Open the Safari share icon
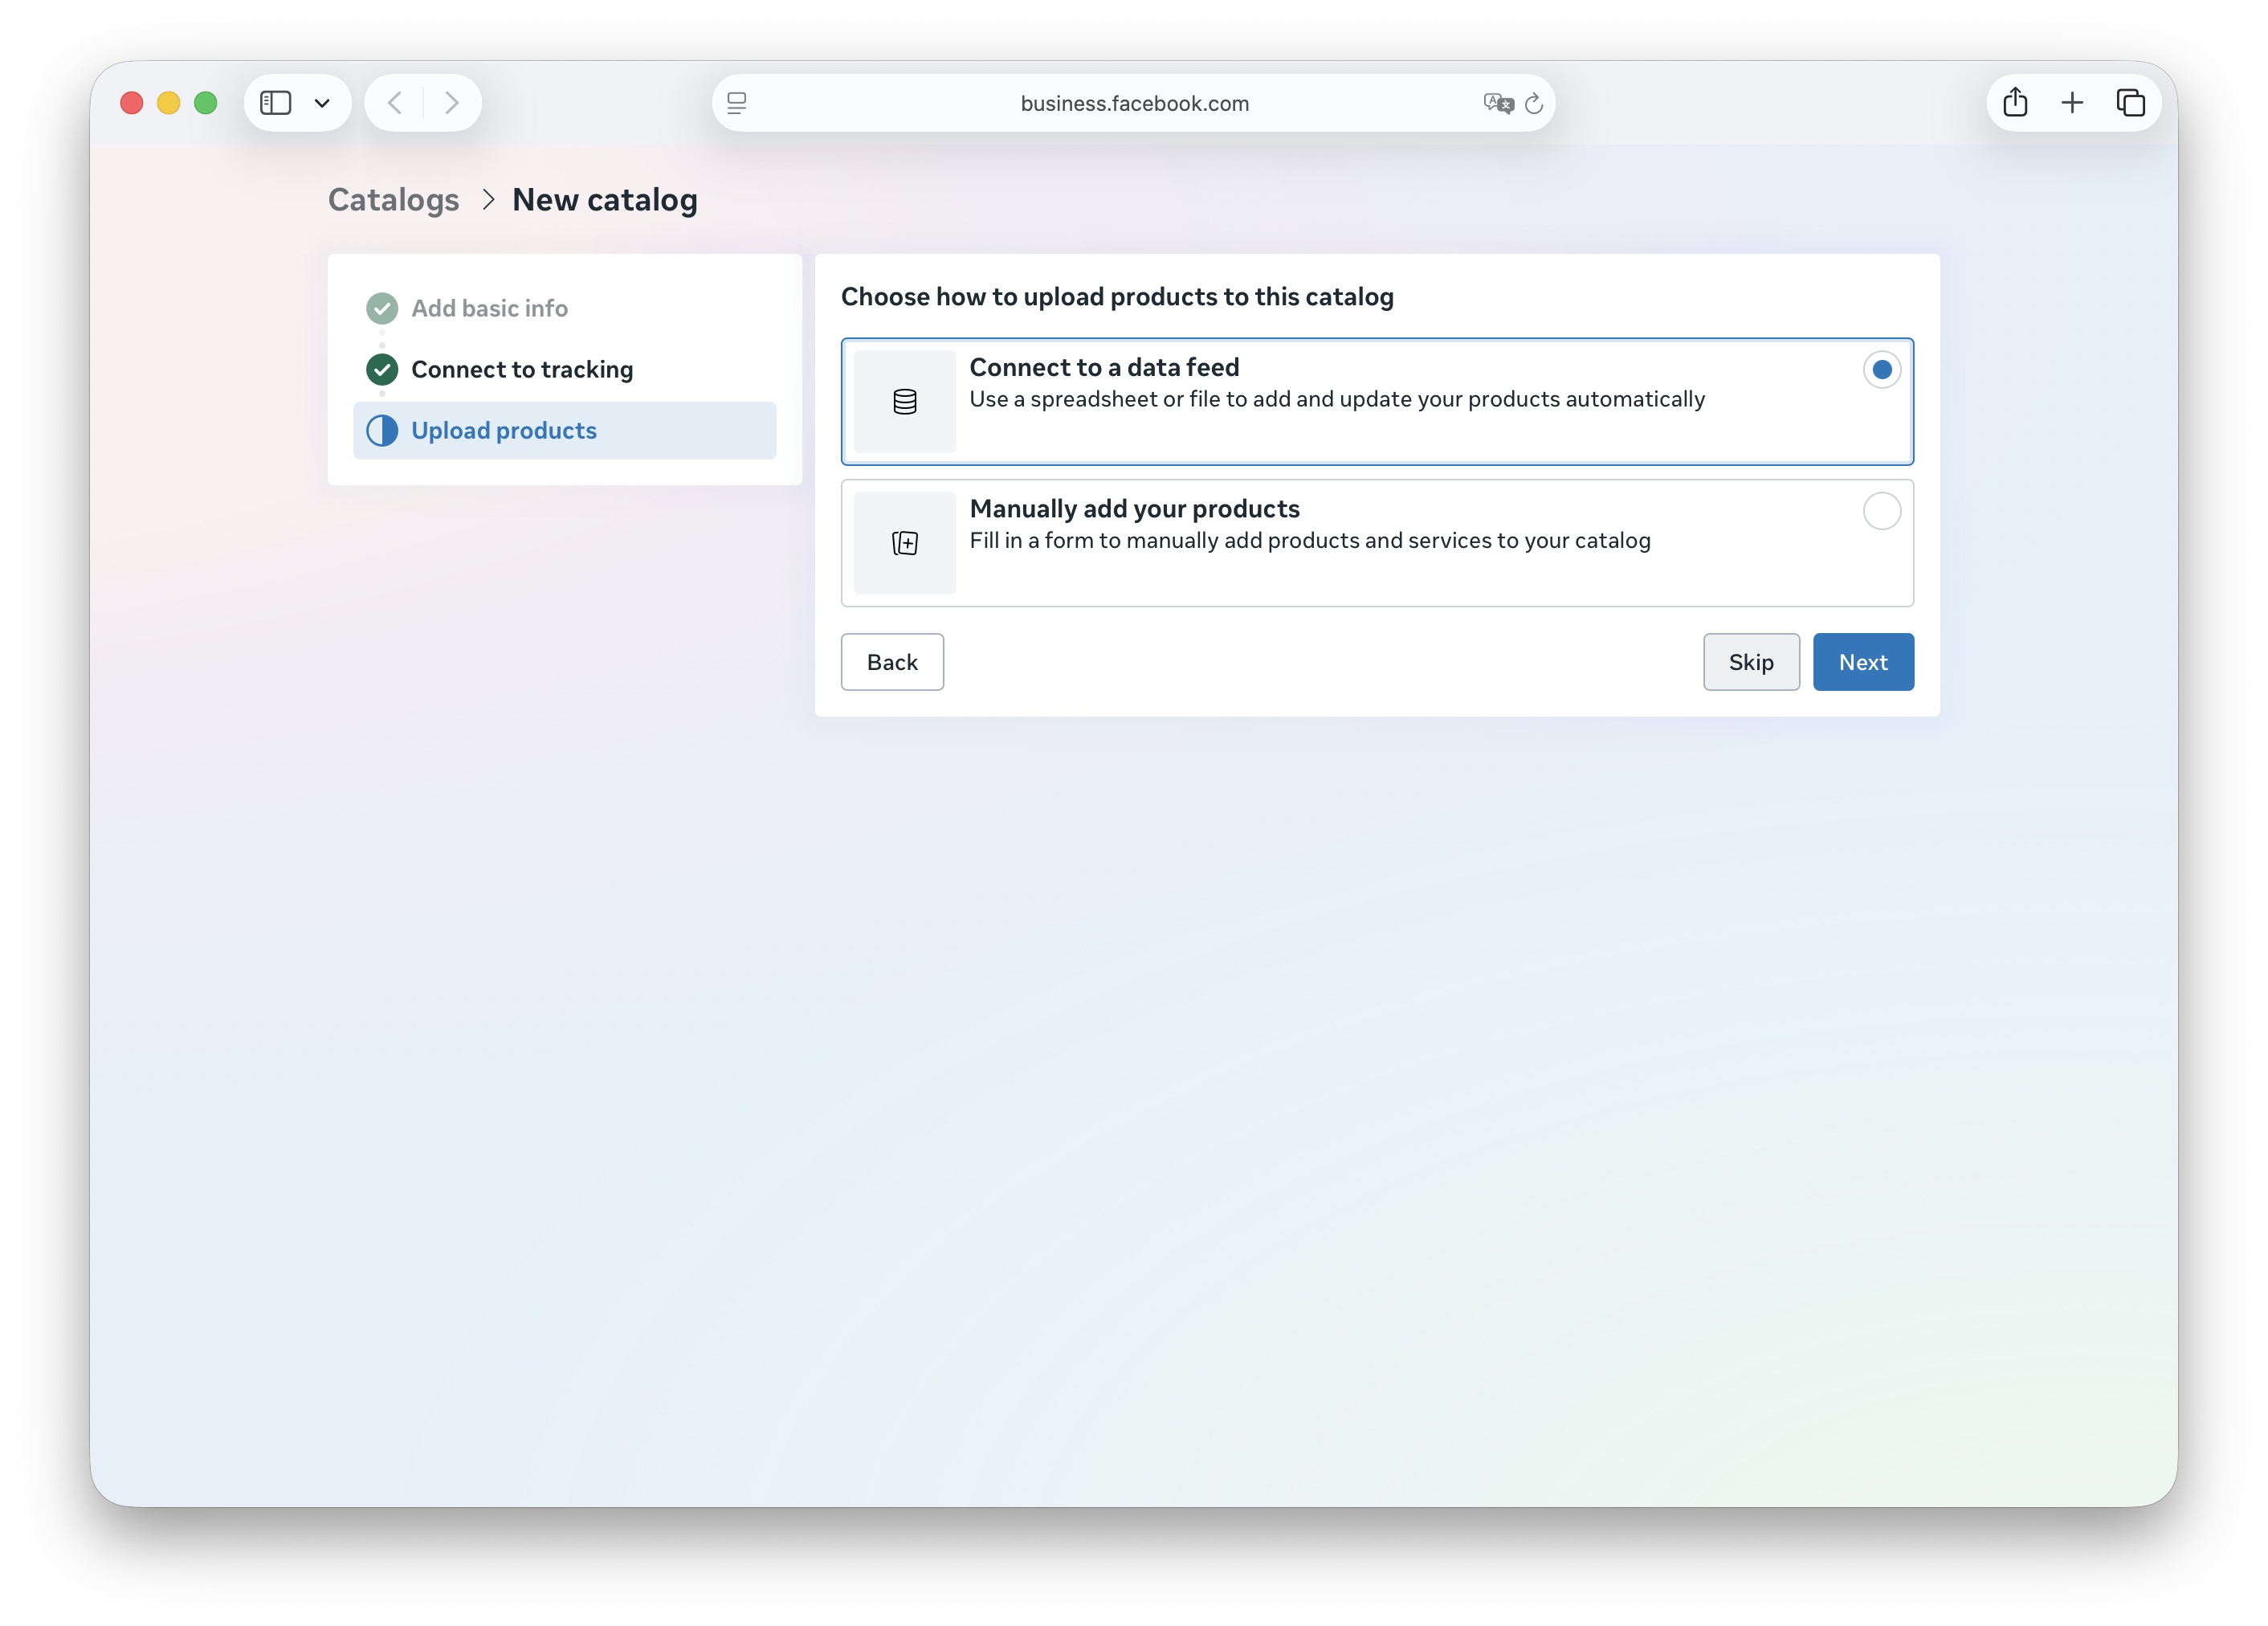2268x1626 pixels. click(x=2015, y=103)
